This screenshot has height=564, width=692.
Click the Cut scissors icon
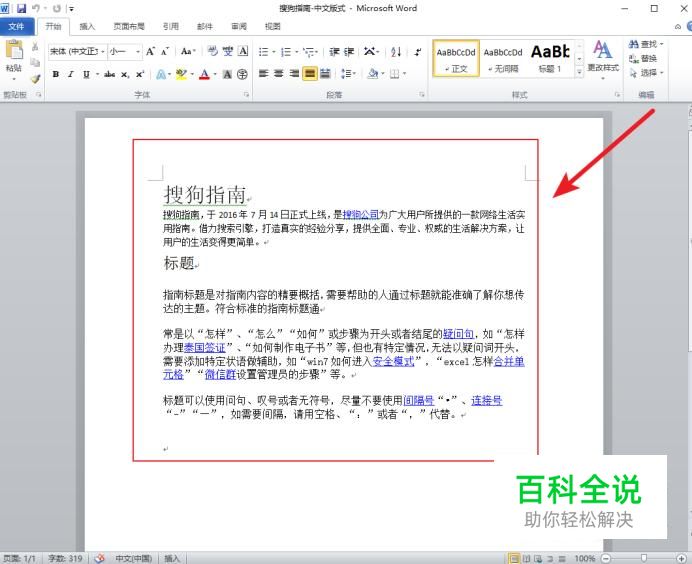(x=35, y=46)
